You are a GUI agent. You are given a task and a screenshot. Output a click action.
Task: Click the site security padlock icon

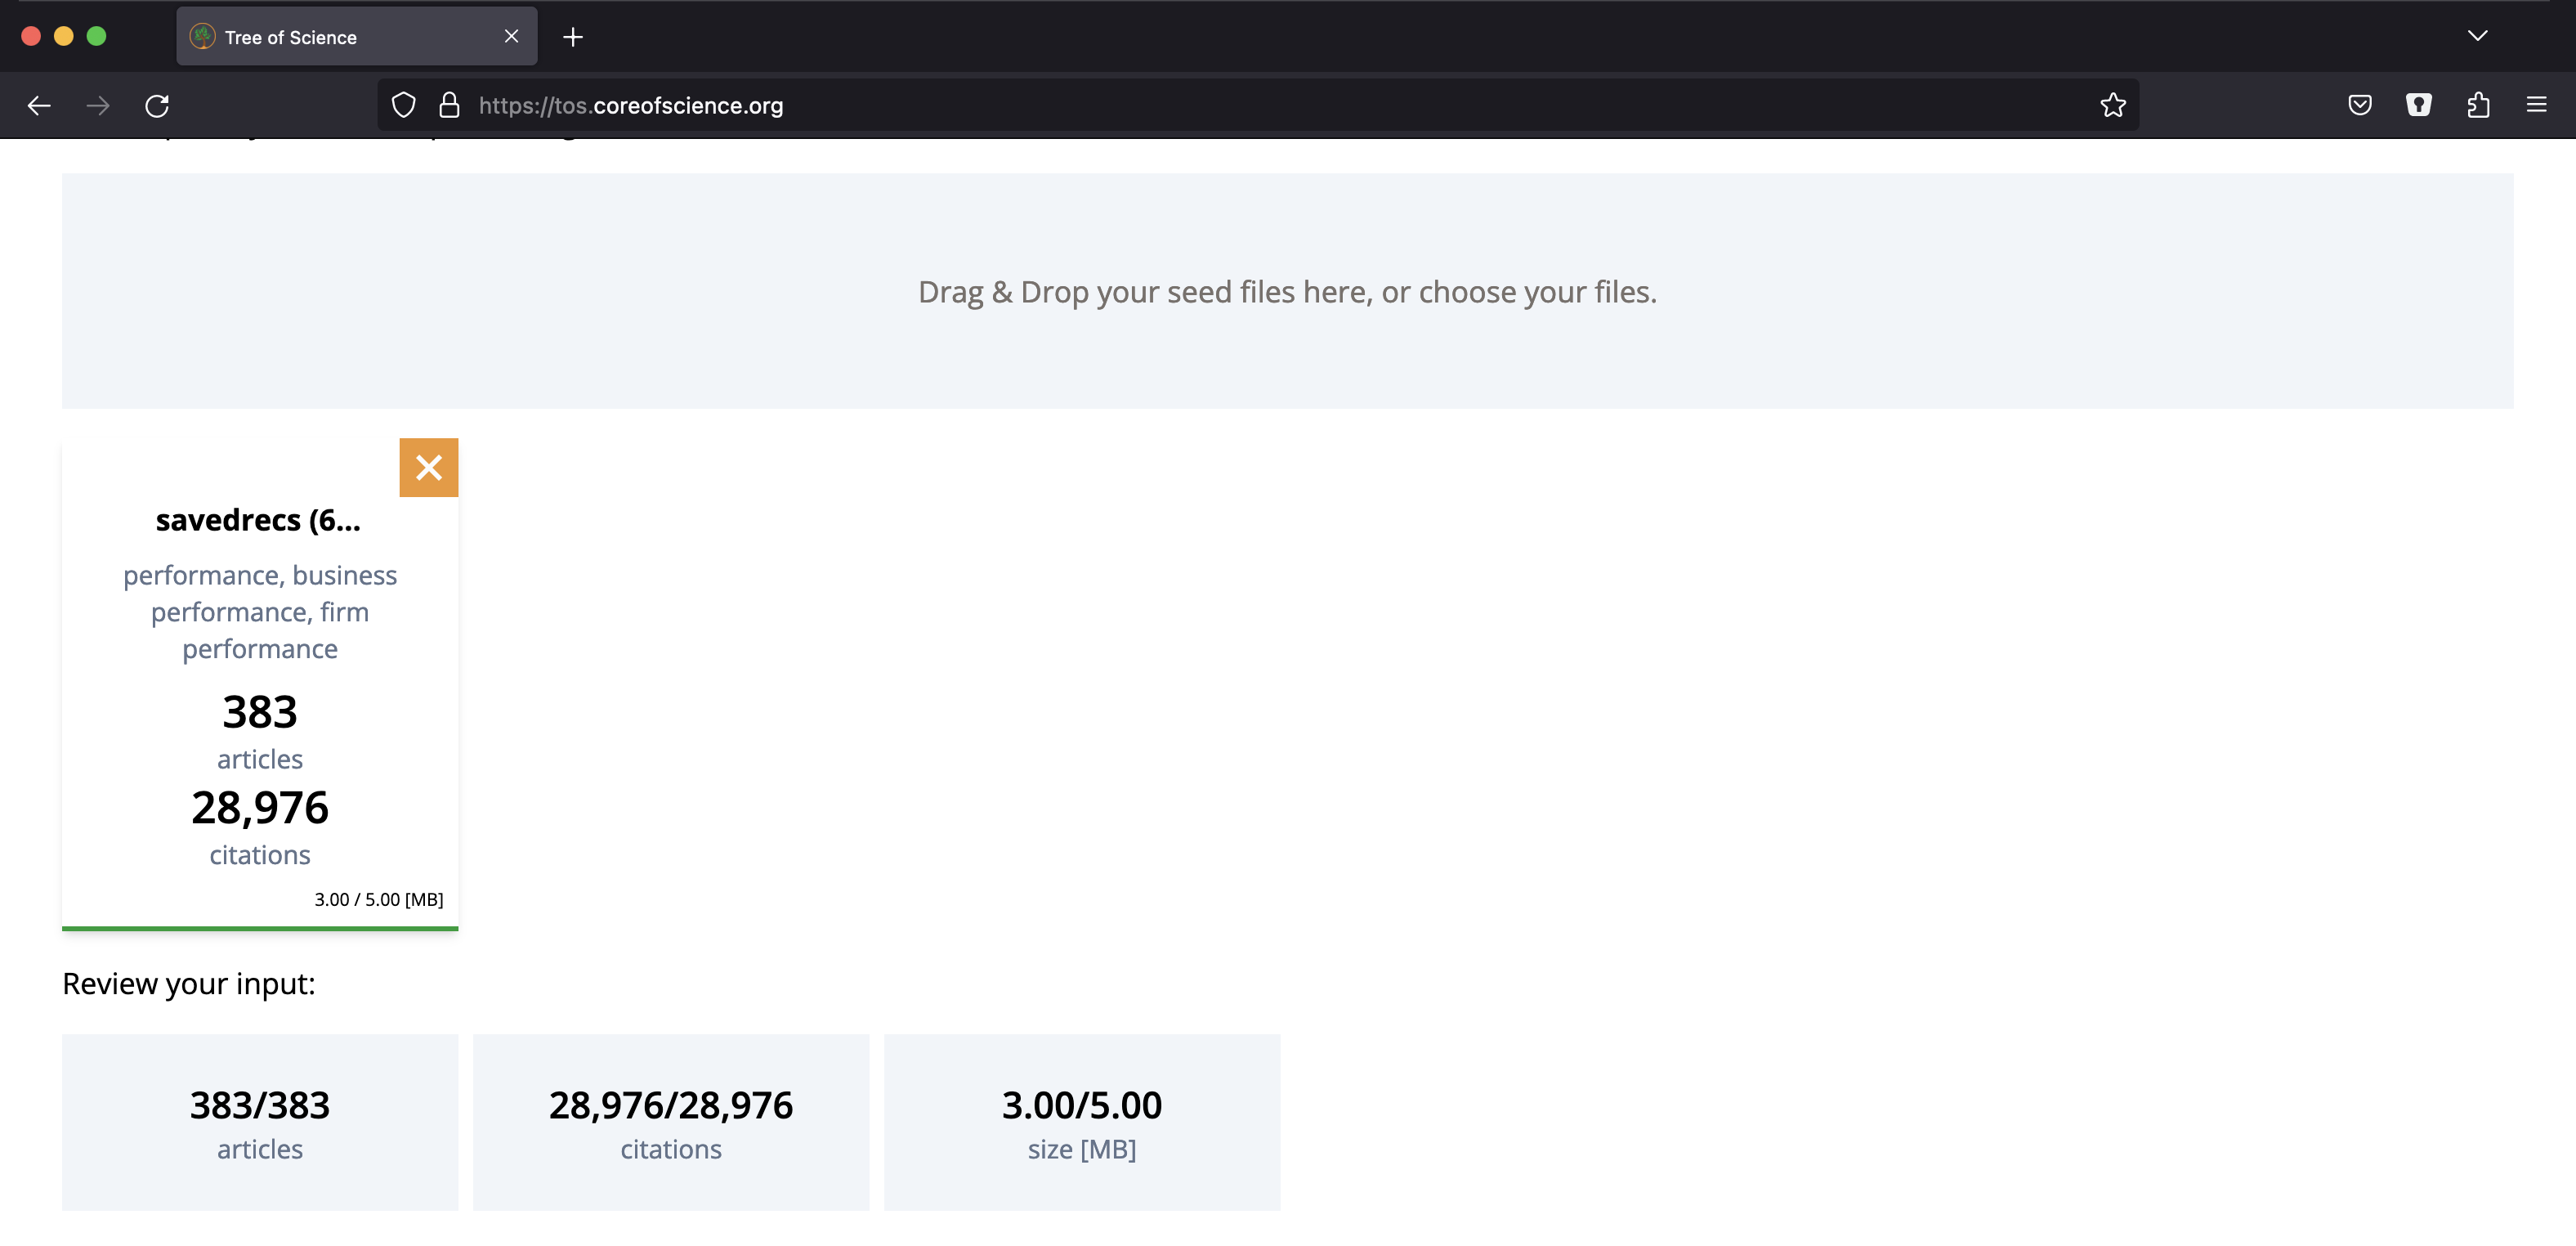pyautogui.click(x=449, y=105)
